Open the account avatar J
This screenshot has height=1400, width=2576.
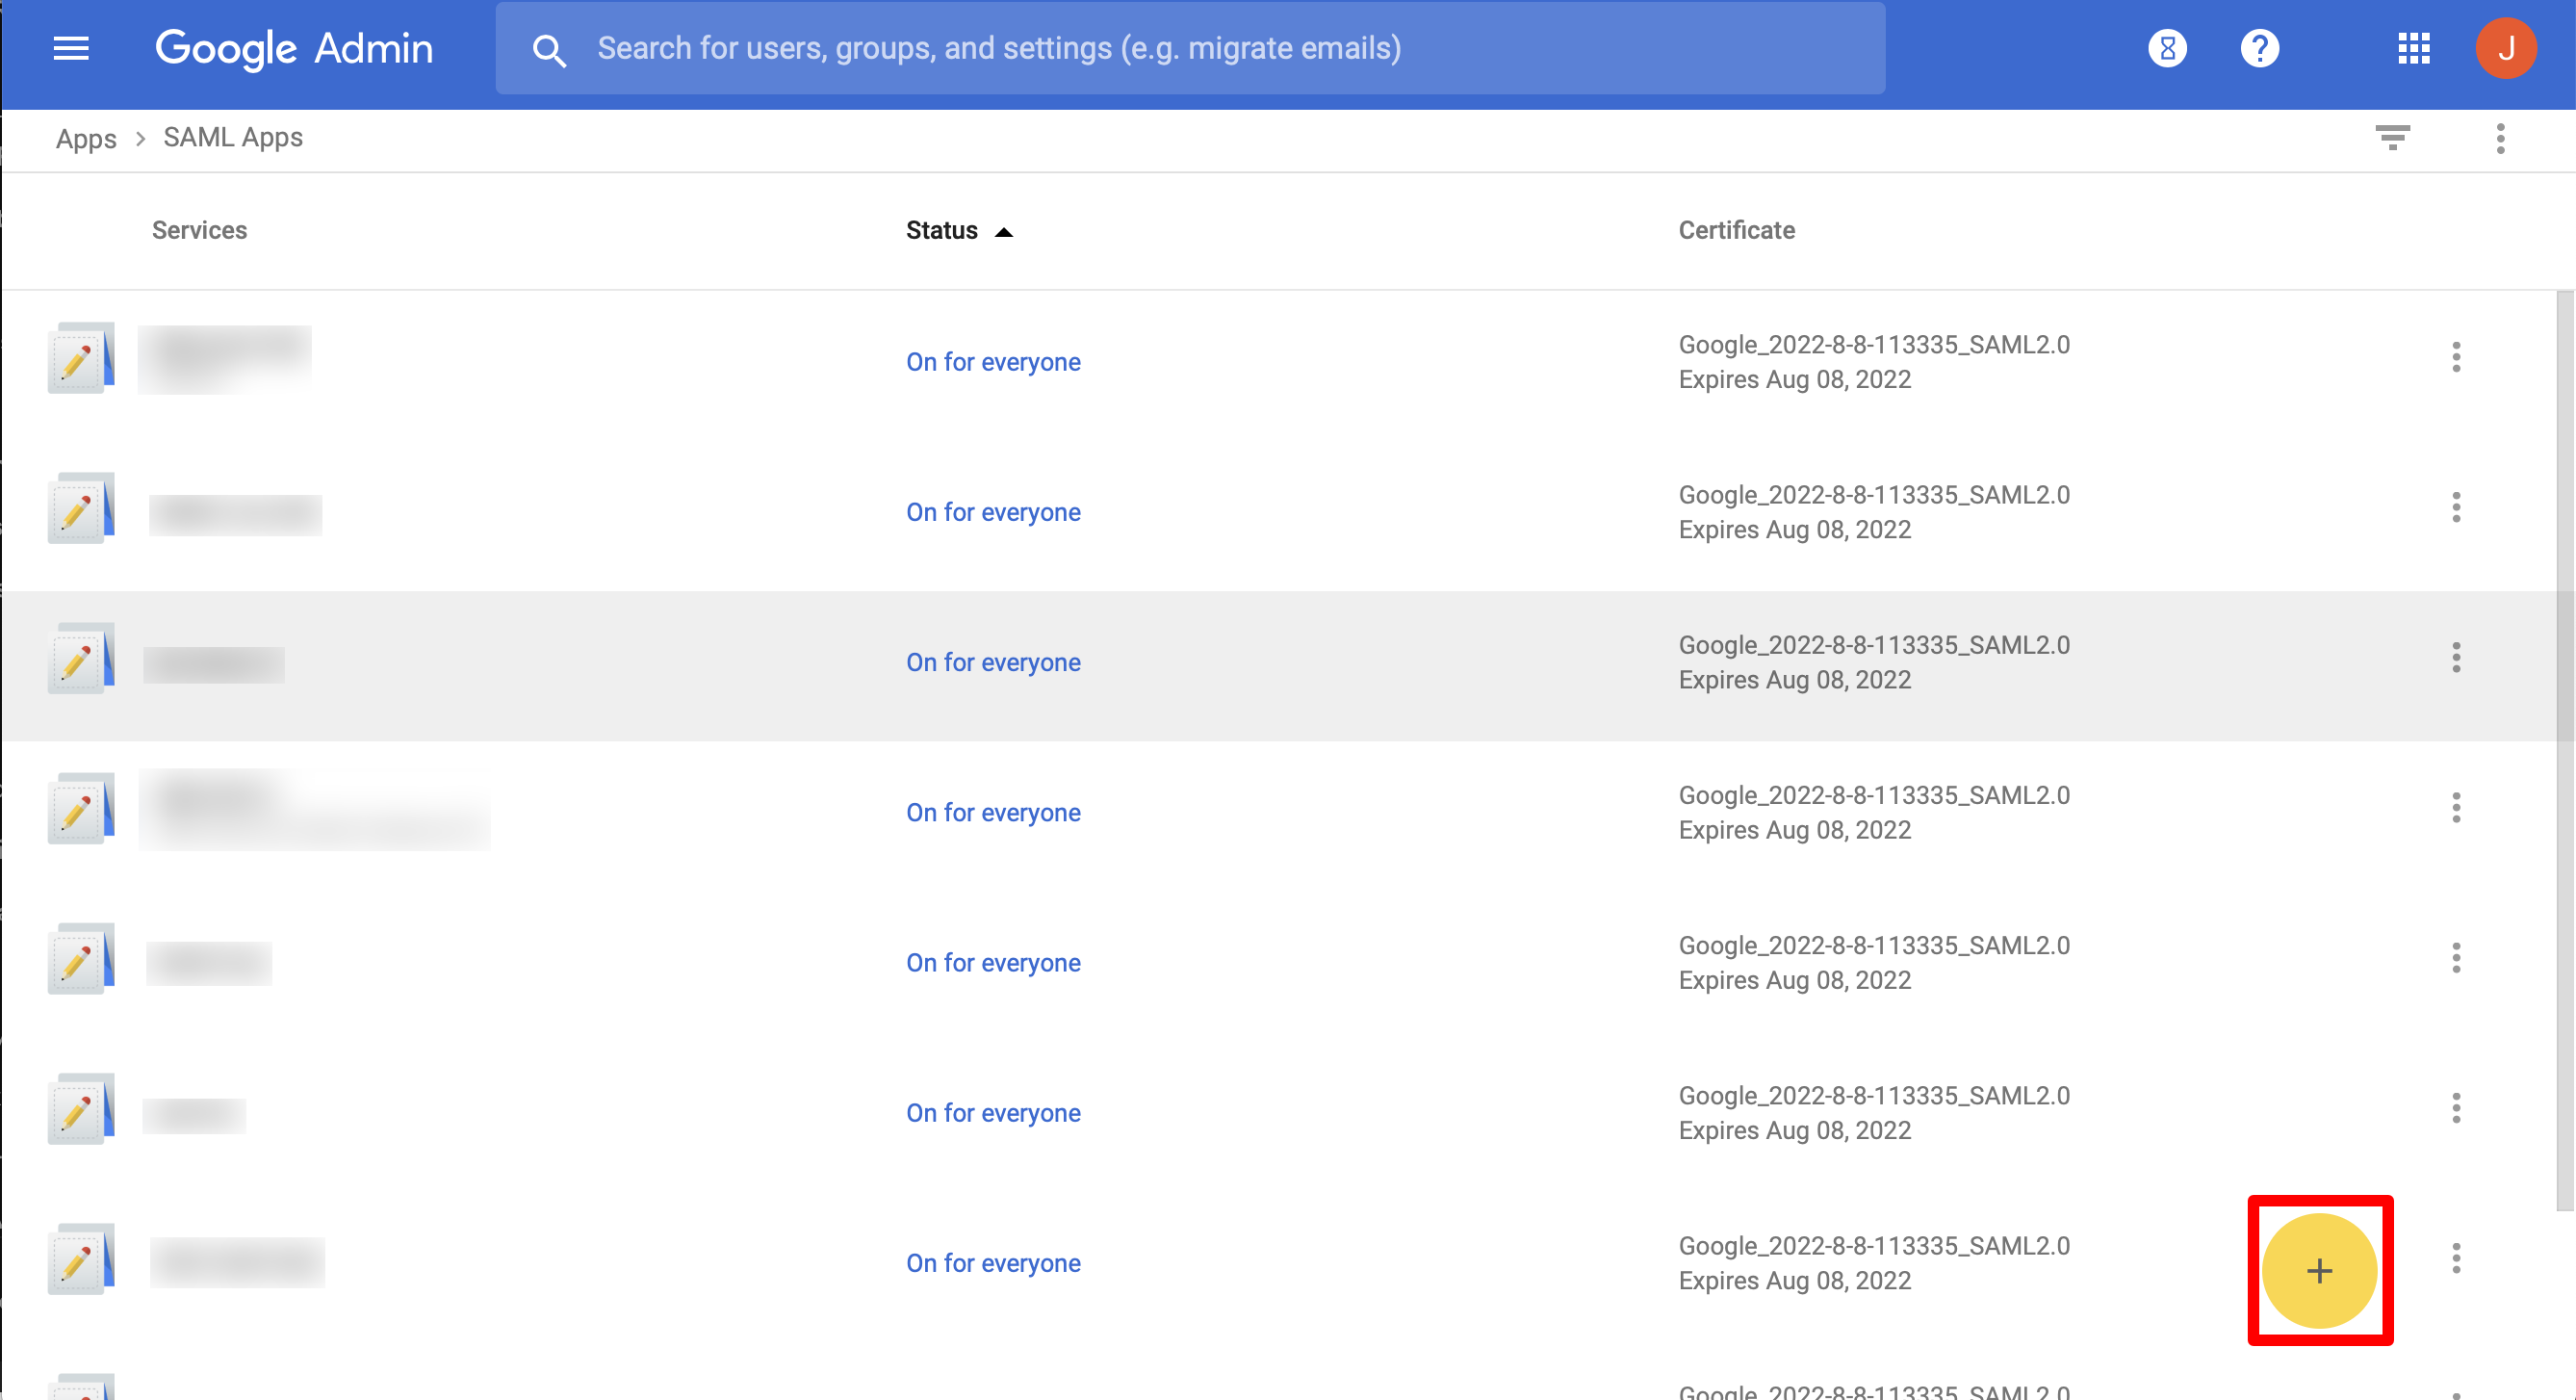point(2506,48)
